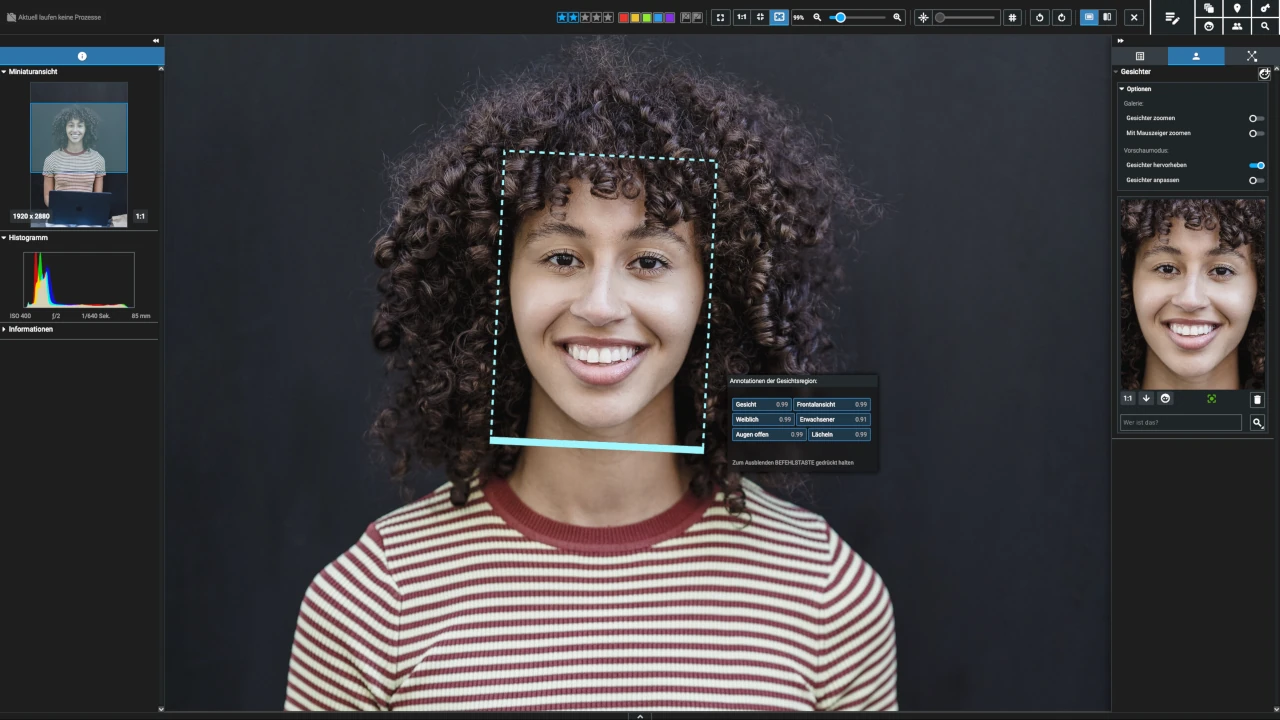Screen dimensions: 1280x720
Task: Toggle Gesichter zoomen switch
Action: 1257,118
